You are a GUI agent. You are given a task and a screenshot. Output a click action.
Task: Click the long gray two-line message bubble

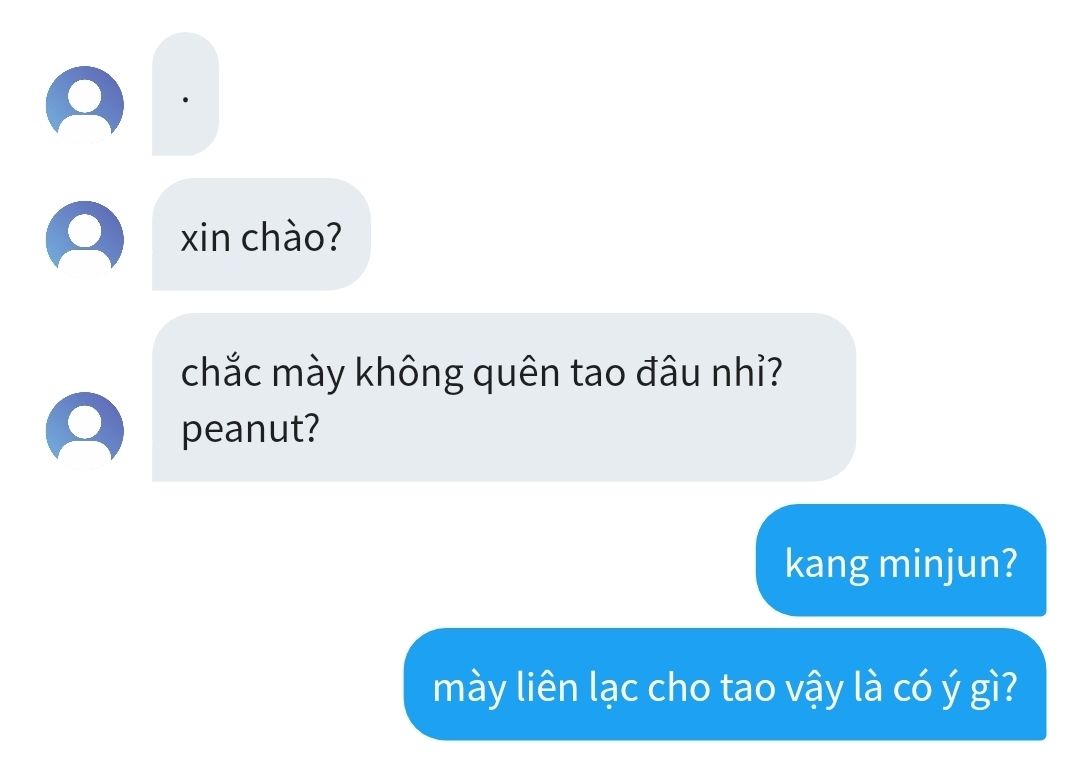(x=503, y=397)
